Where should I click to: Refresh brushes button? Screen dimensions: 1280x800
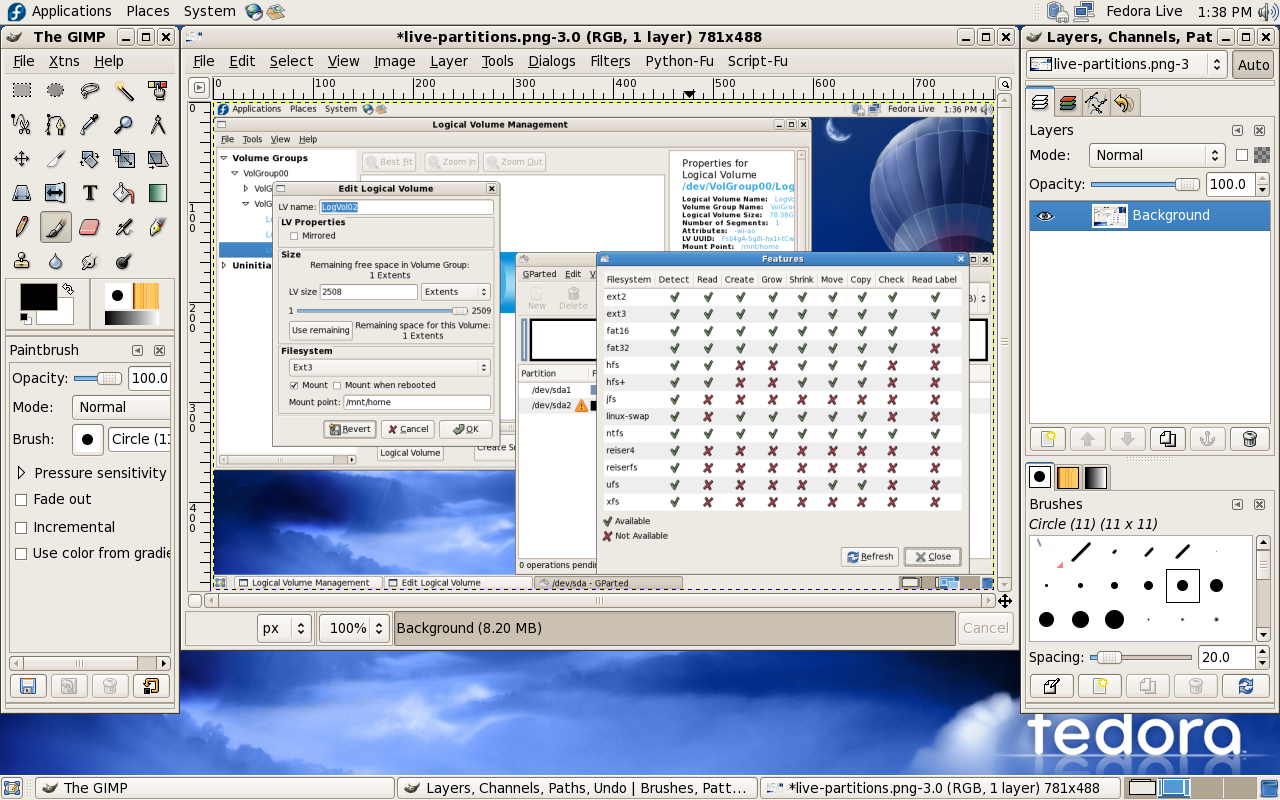click(1245, 686)
